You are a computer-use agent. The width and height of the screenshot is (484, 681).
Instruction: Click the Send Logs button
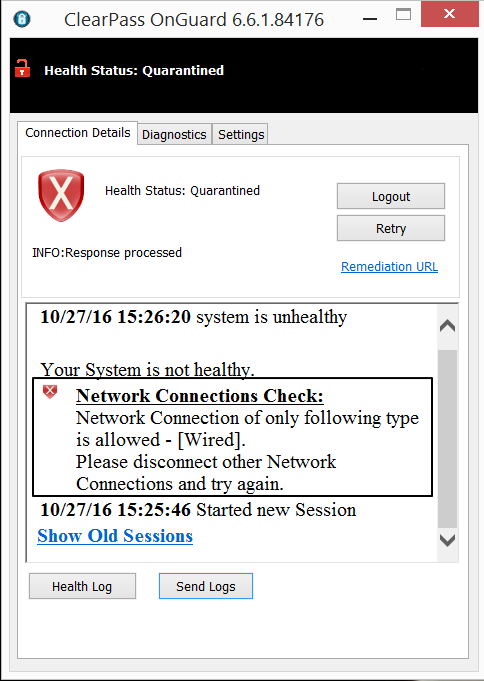click(x=206, y=586)
